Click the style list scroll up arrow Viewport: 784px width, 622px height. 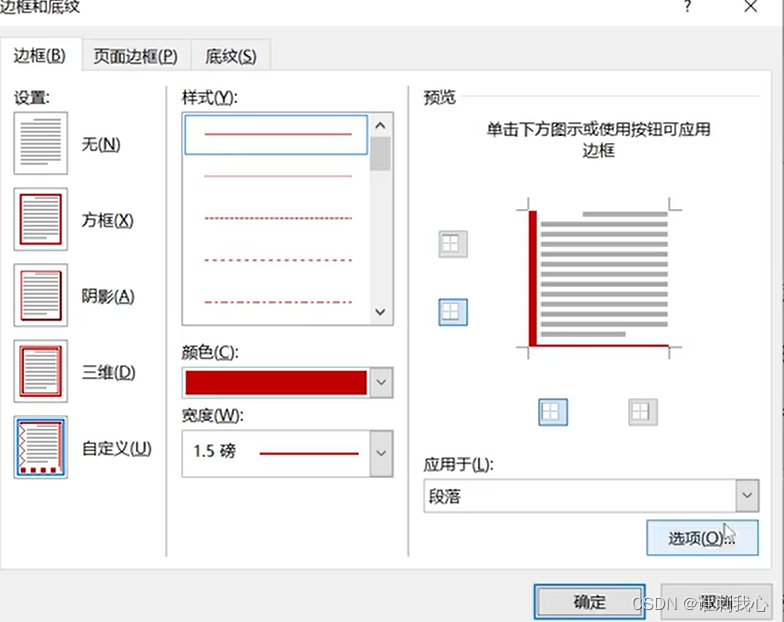[380, 126]
